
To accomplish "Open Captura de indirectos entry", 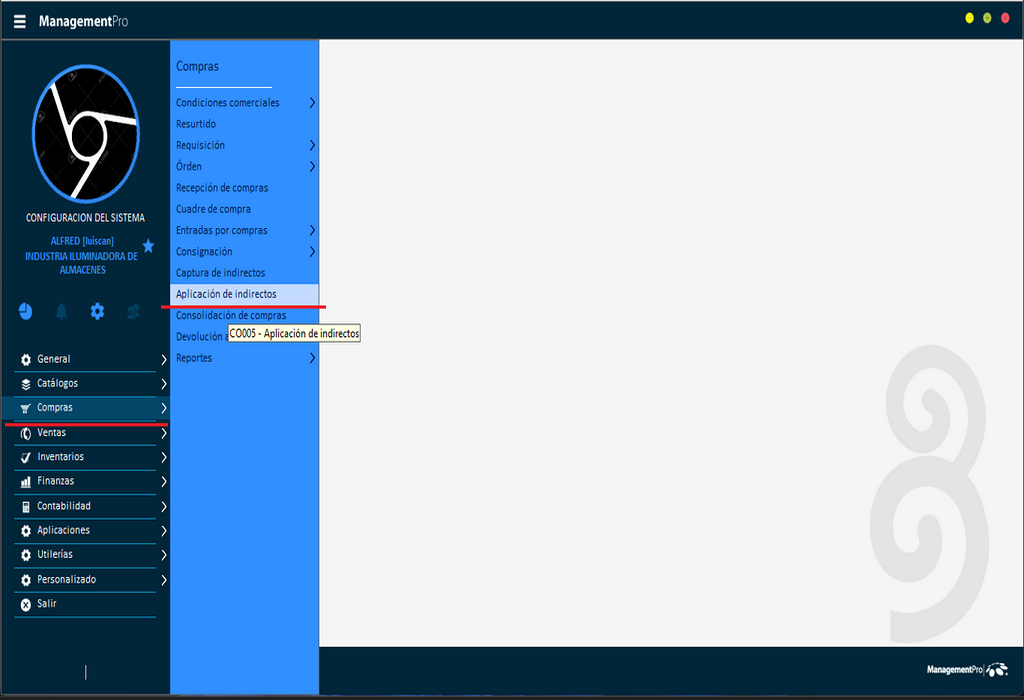I will pos(220,273).
